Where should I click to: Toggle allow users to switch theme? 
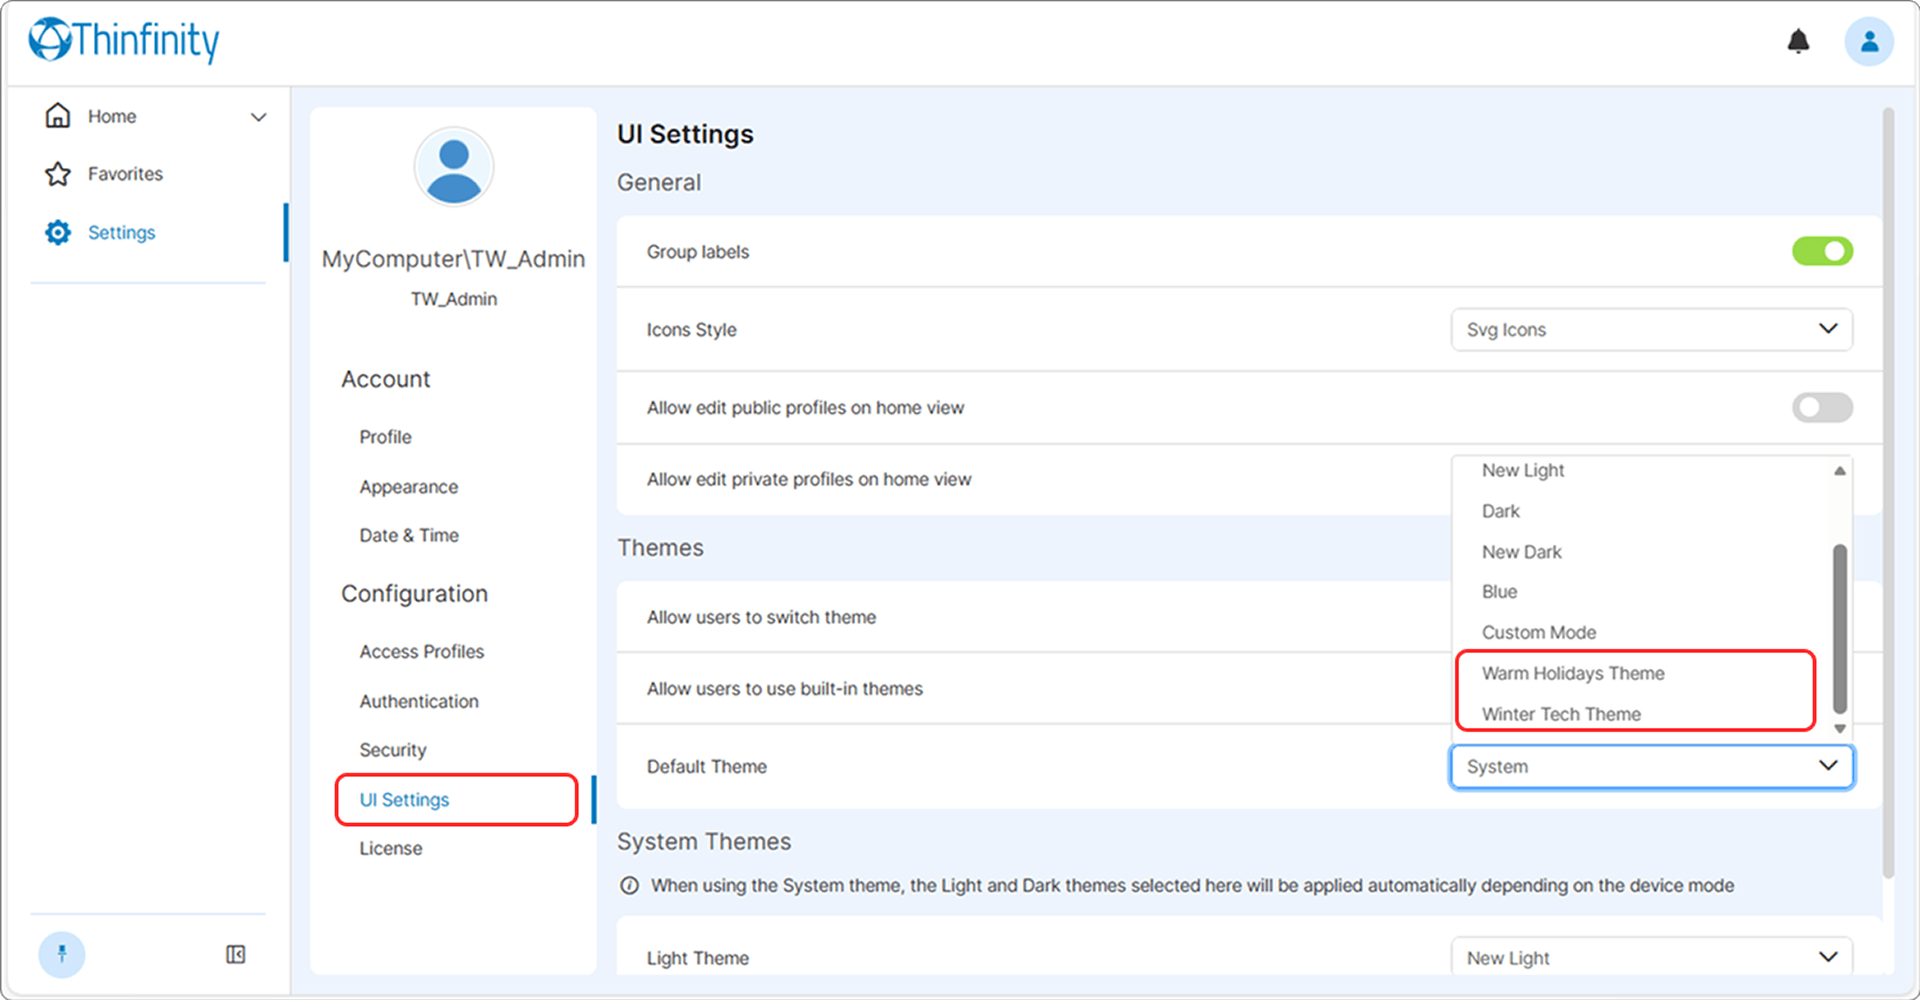pos(1822,617)
